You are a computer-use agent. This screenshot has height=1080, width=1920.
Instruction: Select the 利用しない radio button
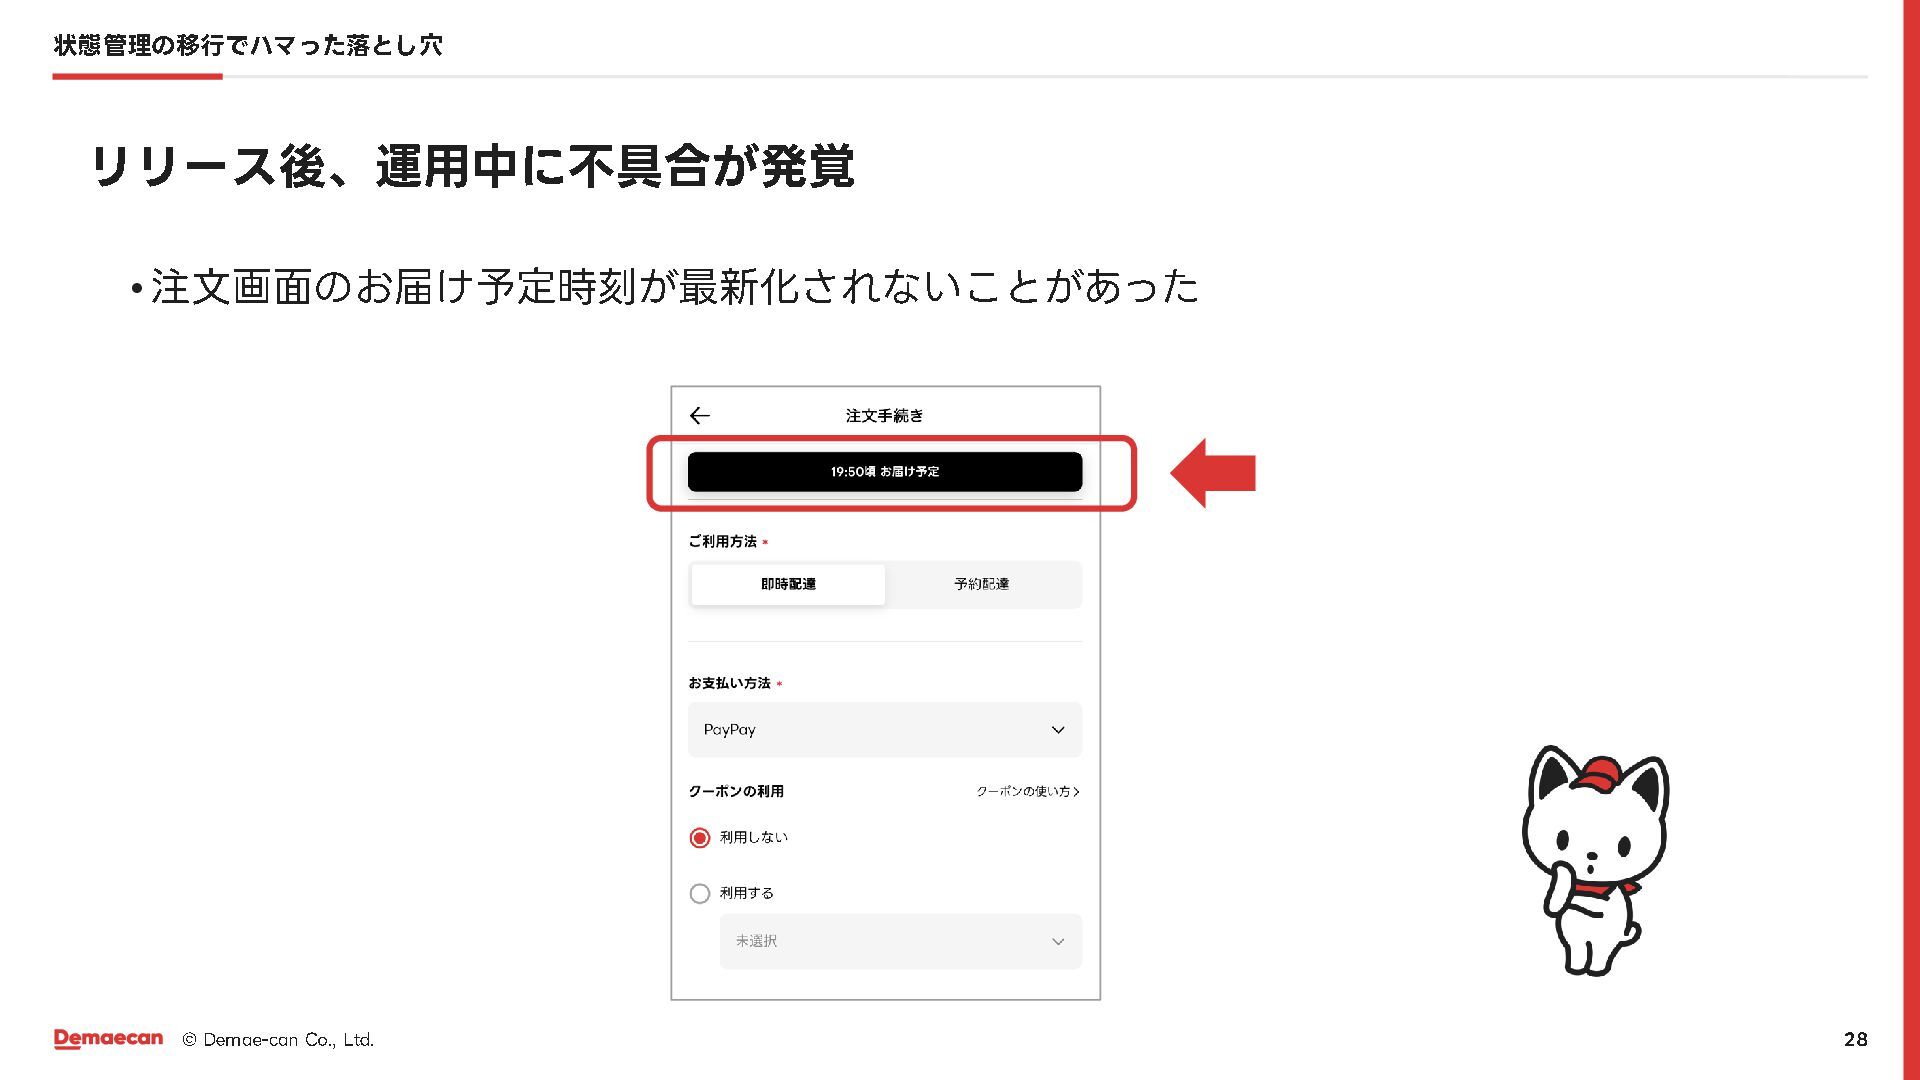[x=700, y=838]
